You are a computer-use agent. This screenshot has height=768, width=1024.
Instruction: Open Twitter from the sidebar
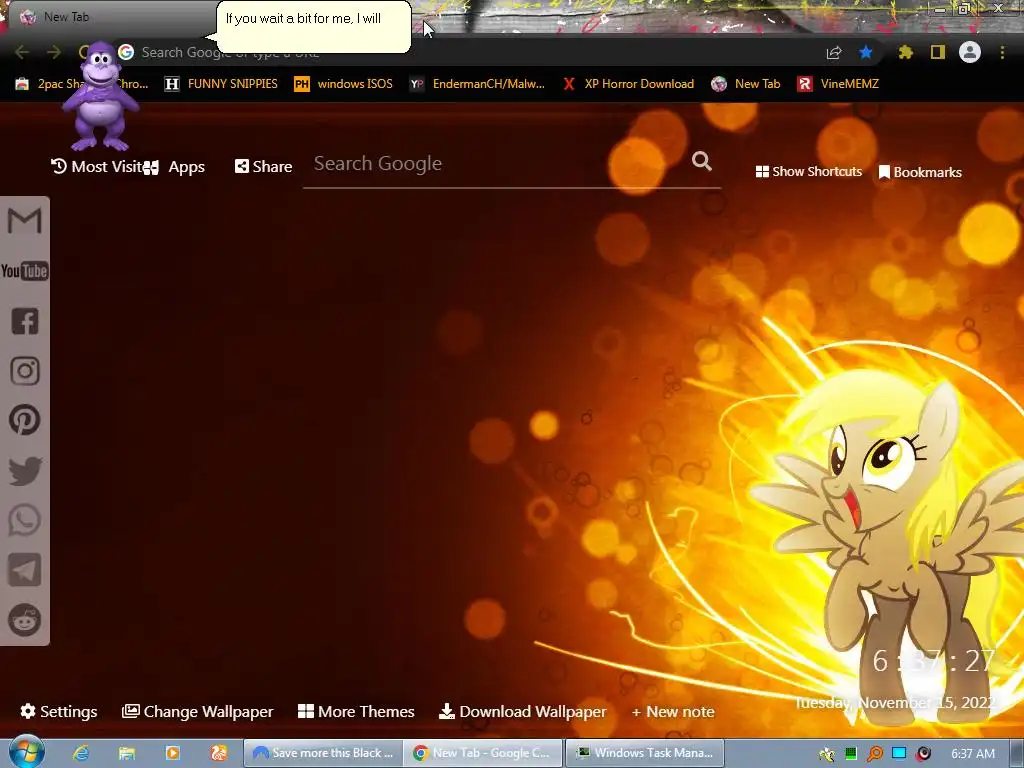click(x=25, y=471)
